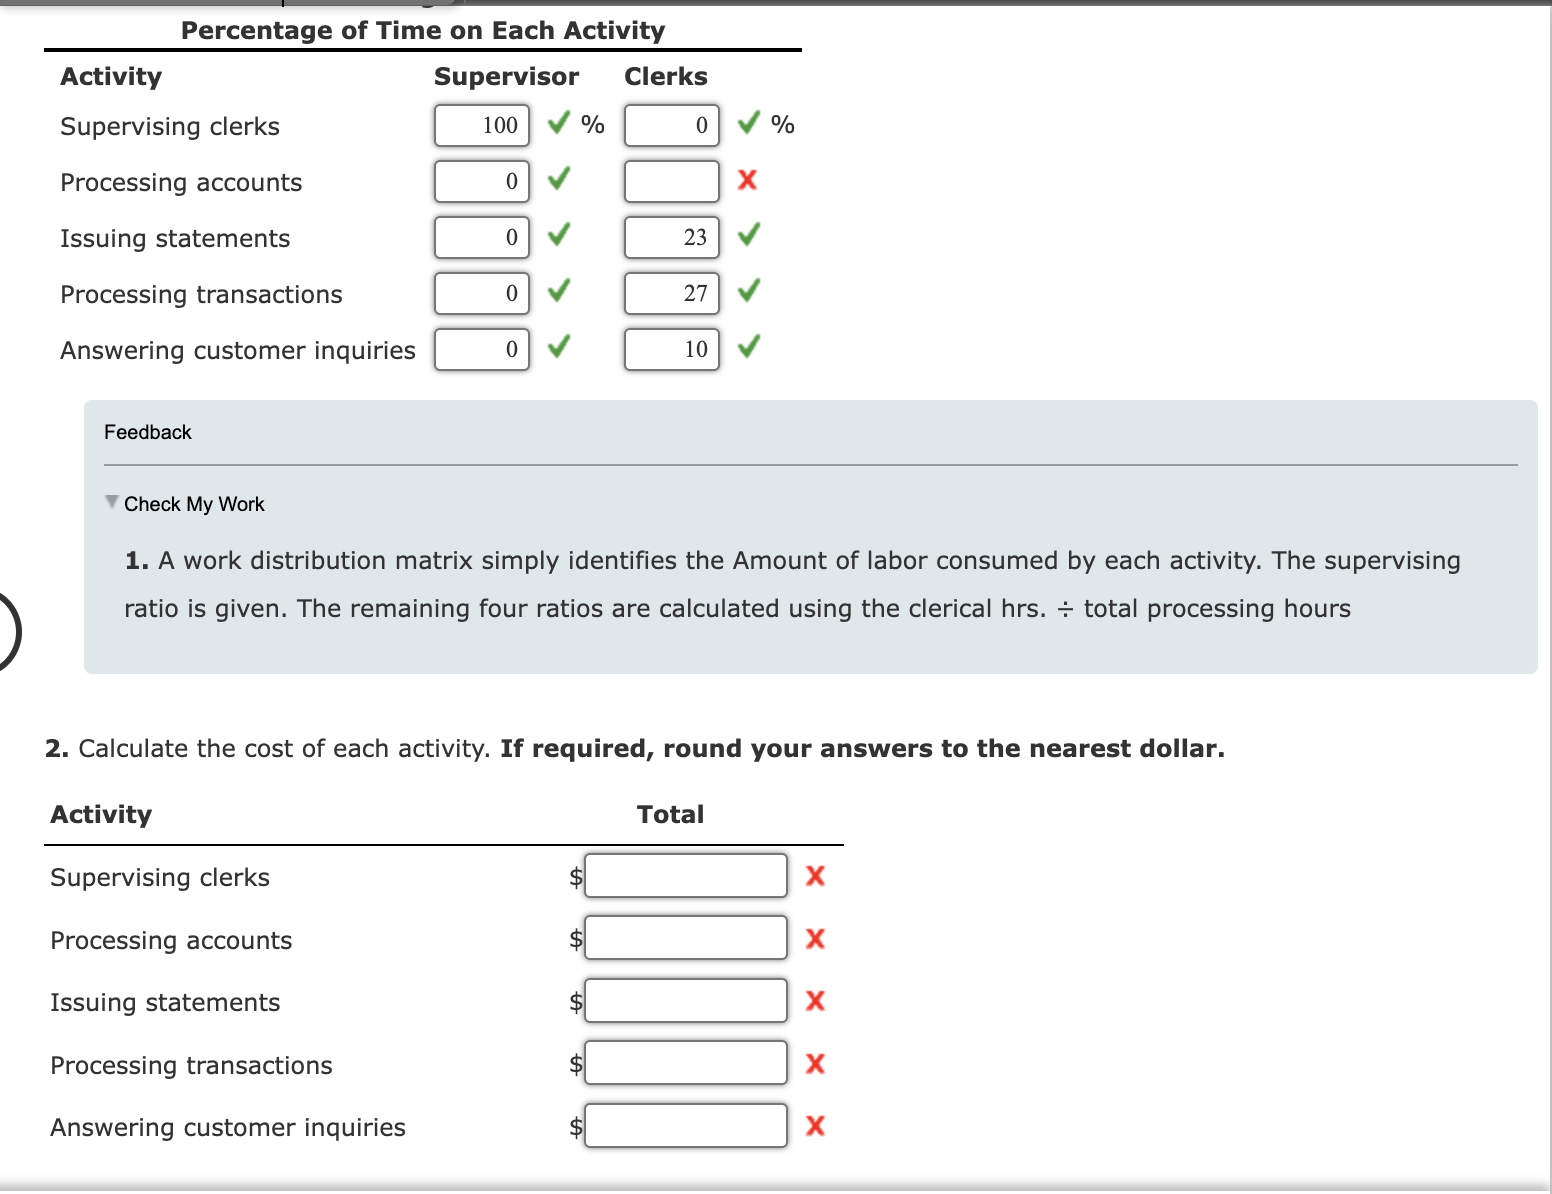Click red X beside Processing transactions total cost
This screenshot has height=1194, width=1552.
pyautogui.click(x=815, y=1063)
